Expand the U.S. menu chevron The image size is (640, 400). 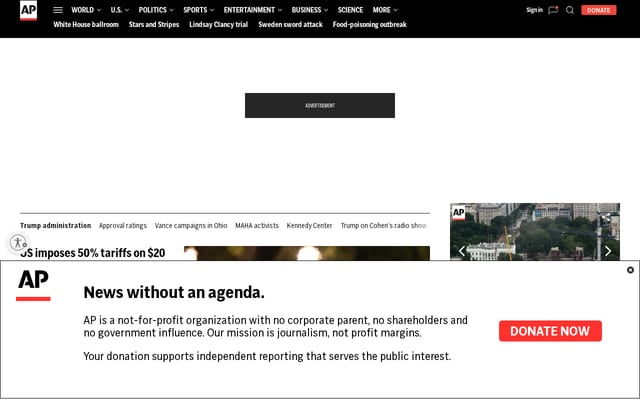(127, 10)
